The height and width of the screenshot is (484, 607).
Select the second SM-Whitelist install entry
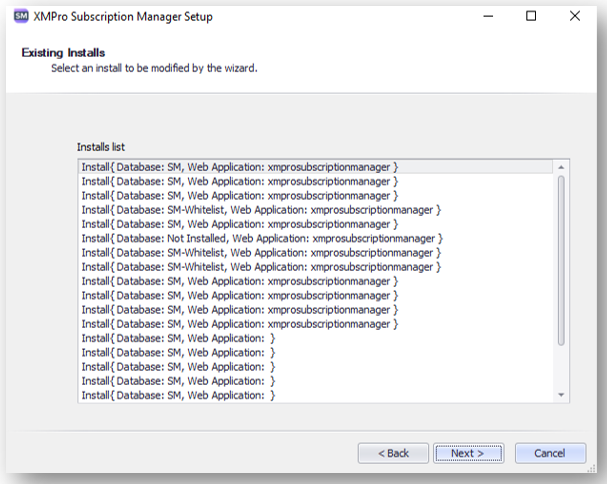pyautogui.click(x=316, y=253)
